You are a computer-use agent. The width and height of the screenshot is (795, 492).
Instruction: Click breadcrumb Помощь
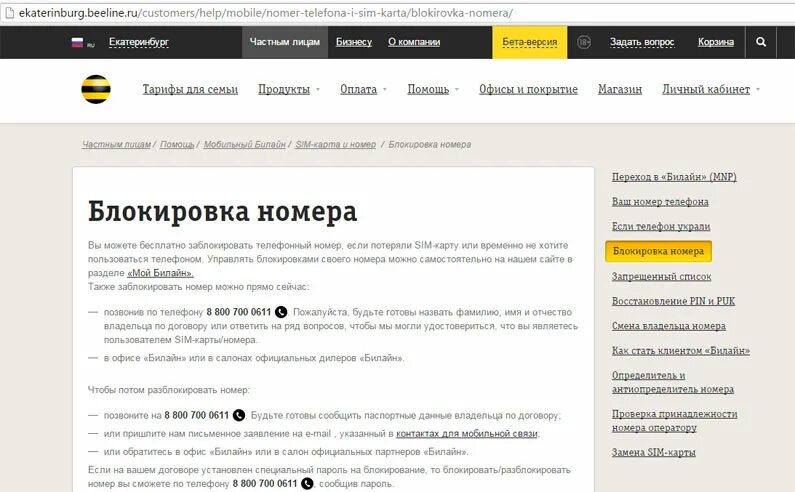tap(177, 145)
